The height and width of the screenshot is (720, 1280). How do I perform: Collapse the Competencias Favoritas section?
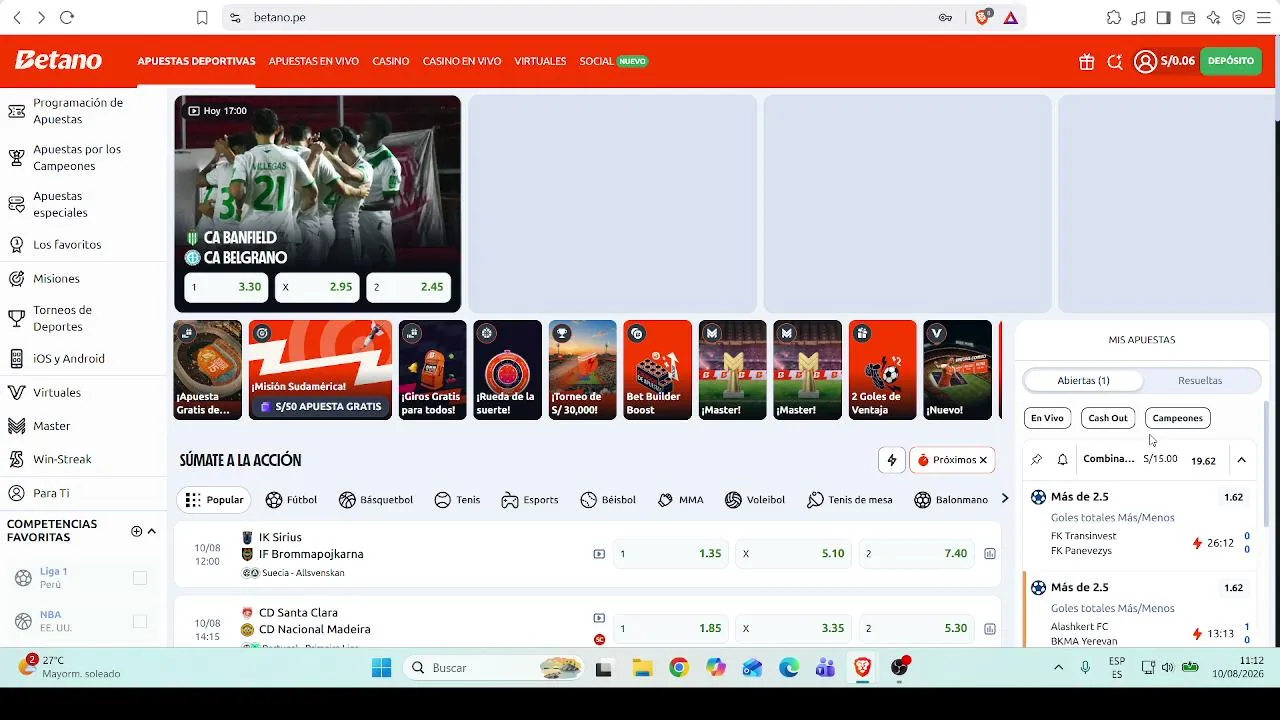click(152, 531)
